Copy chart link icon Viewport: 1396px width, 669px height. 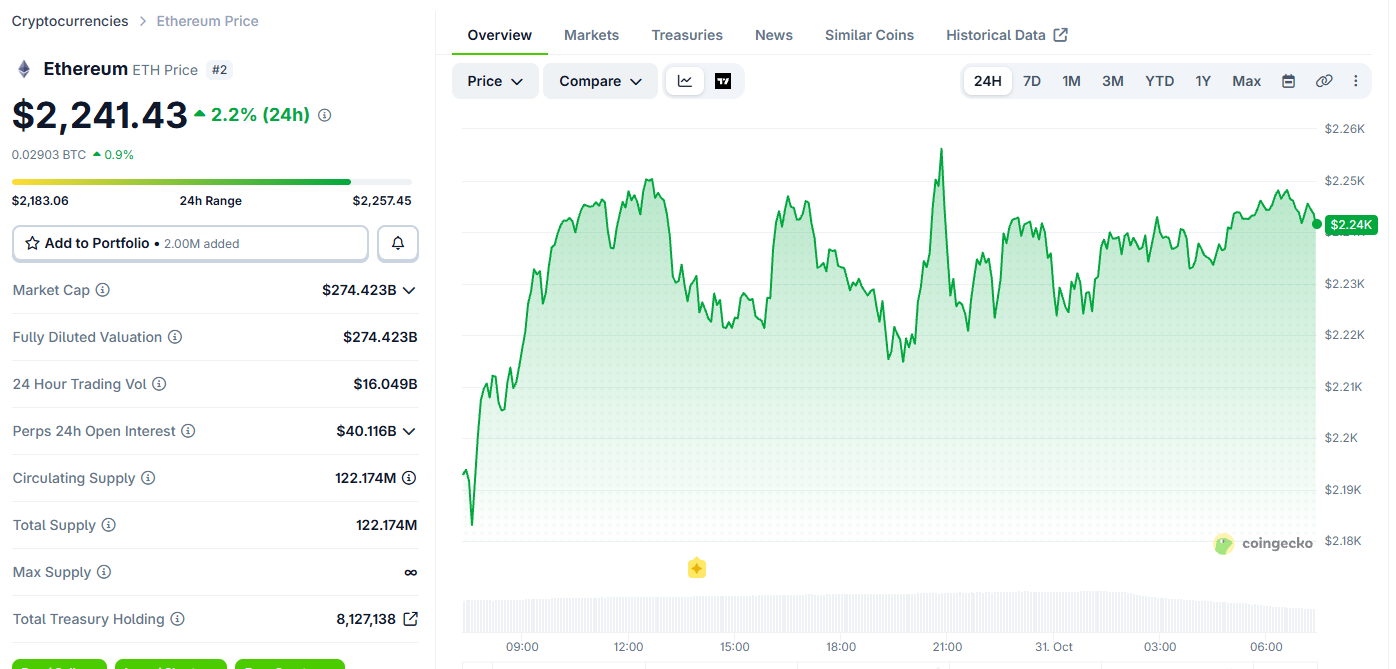pos(1324,81)
